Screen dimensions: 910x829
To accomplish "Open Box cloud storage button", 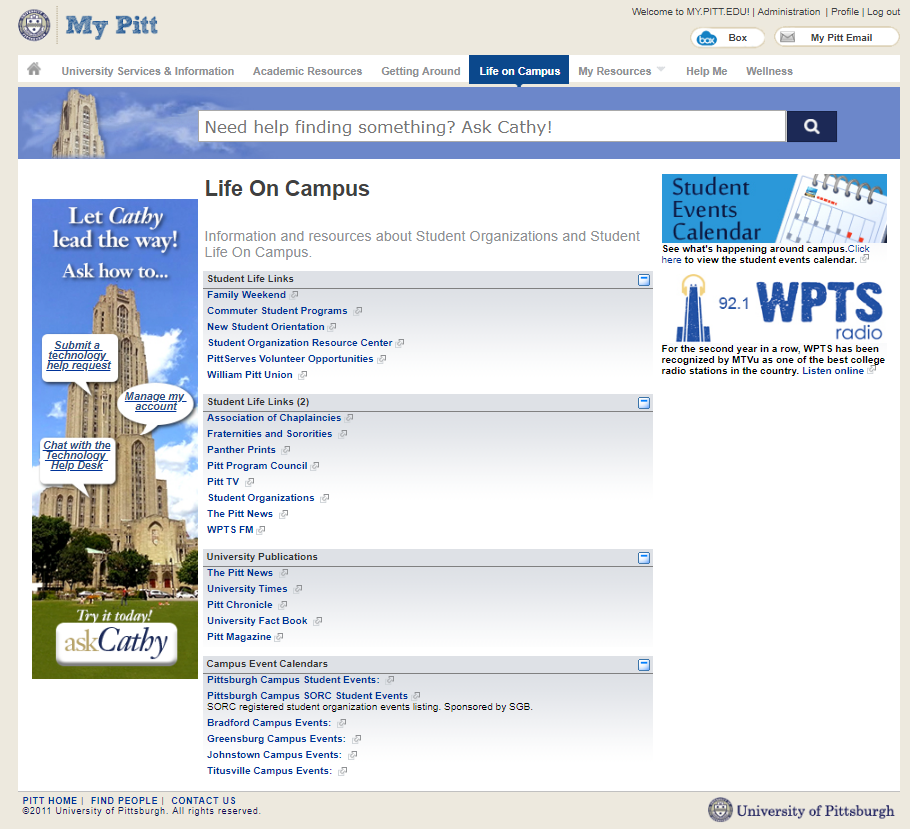I will click(x=727, y=38).
